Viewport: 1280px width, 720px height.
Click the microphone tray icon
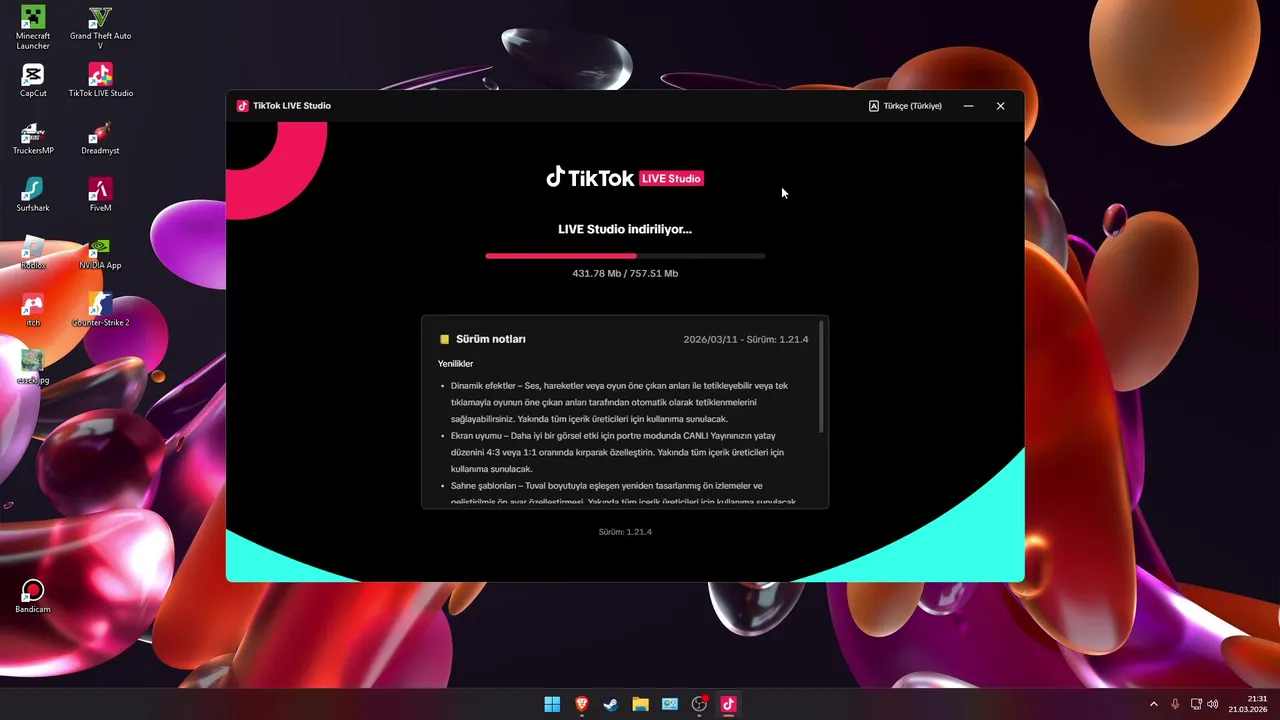coord(1175,704)
